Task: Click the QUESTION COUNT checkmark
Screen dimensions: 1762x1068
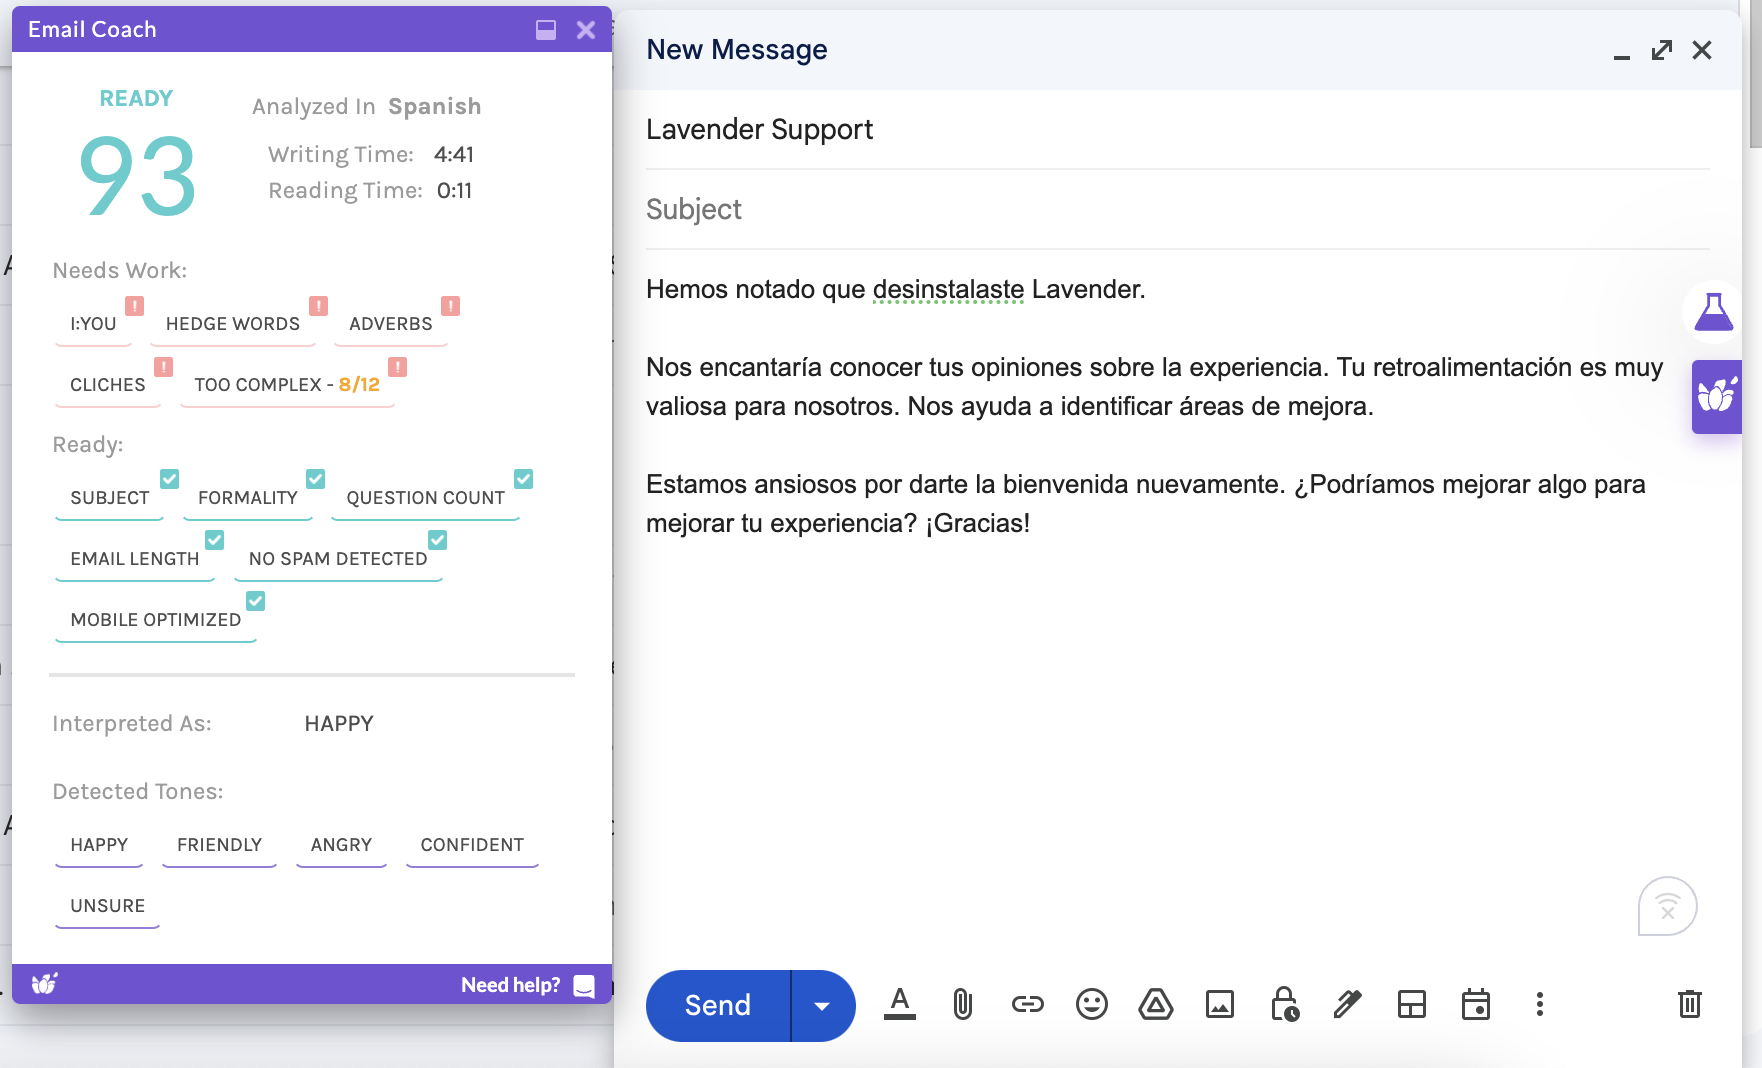Action: point(524,479)
